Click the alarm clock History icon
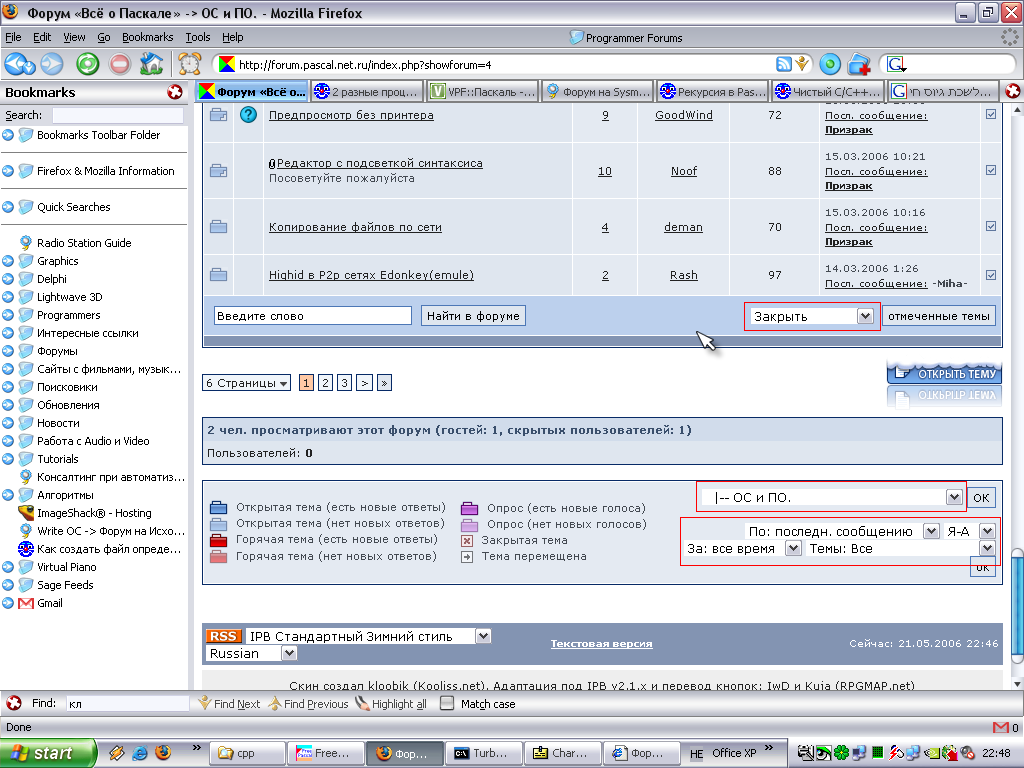The width and height of the screenshot is (1024, 768). (189, 64)
